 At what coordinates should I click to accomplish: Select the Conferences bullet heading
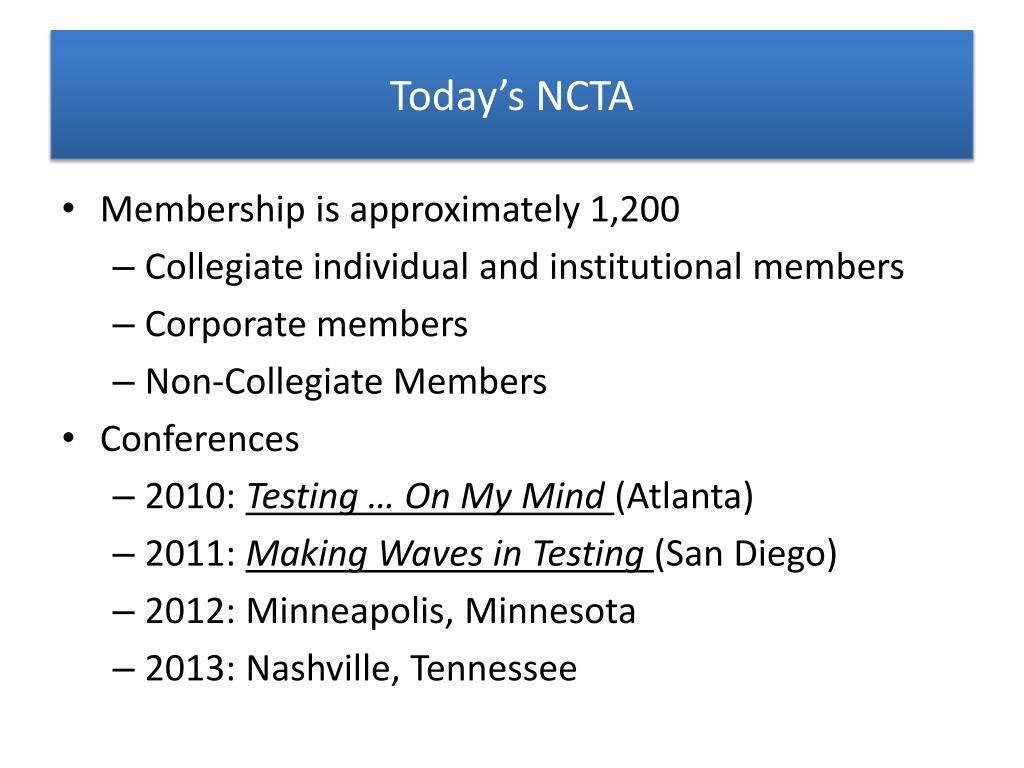coord(200,439)
